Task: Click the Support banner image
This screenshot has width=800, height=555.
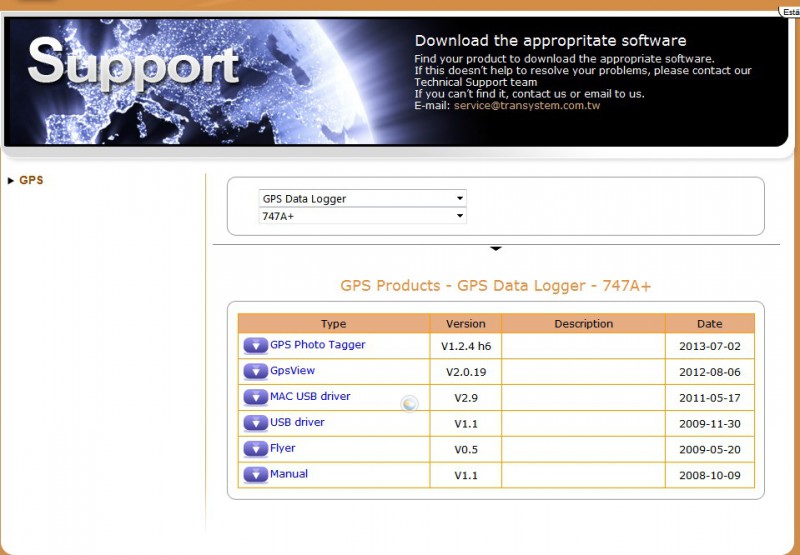Action: pyautogui.click(x=200, y=80)
